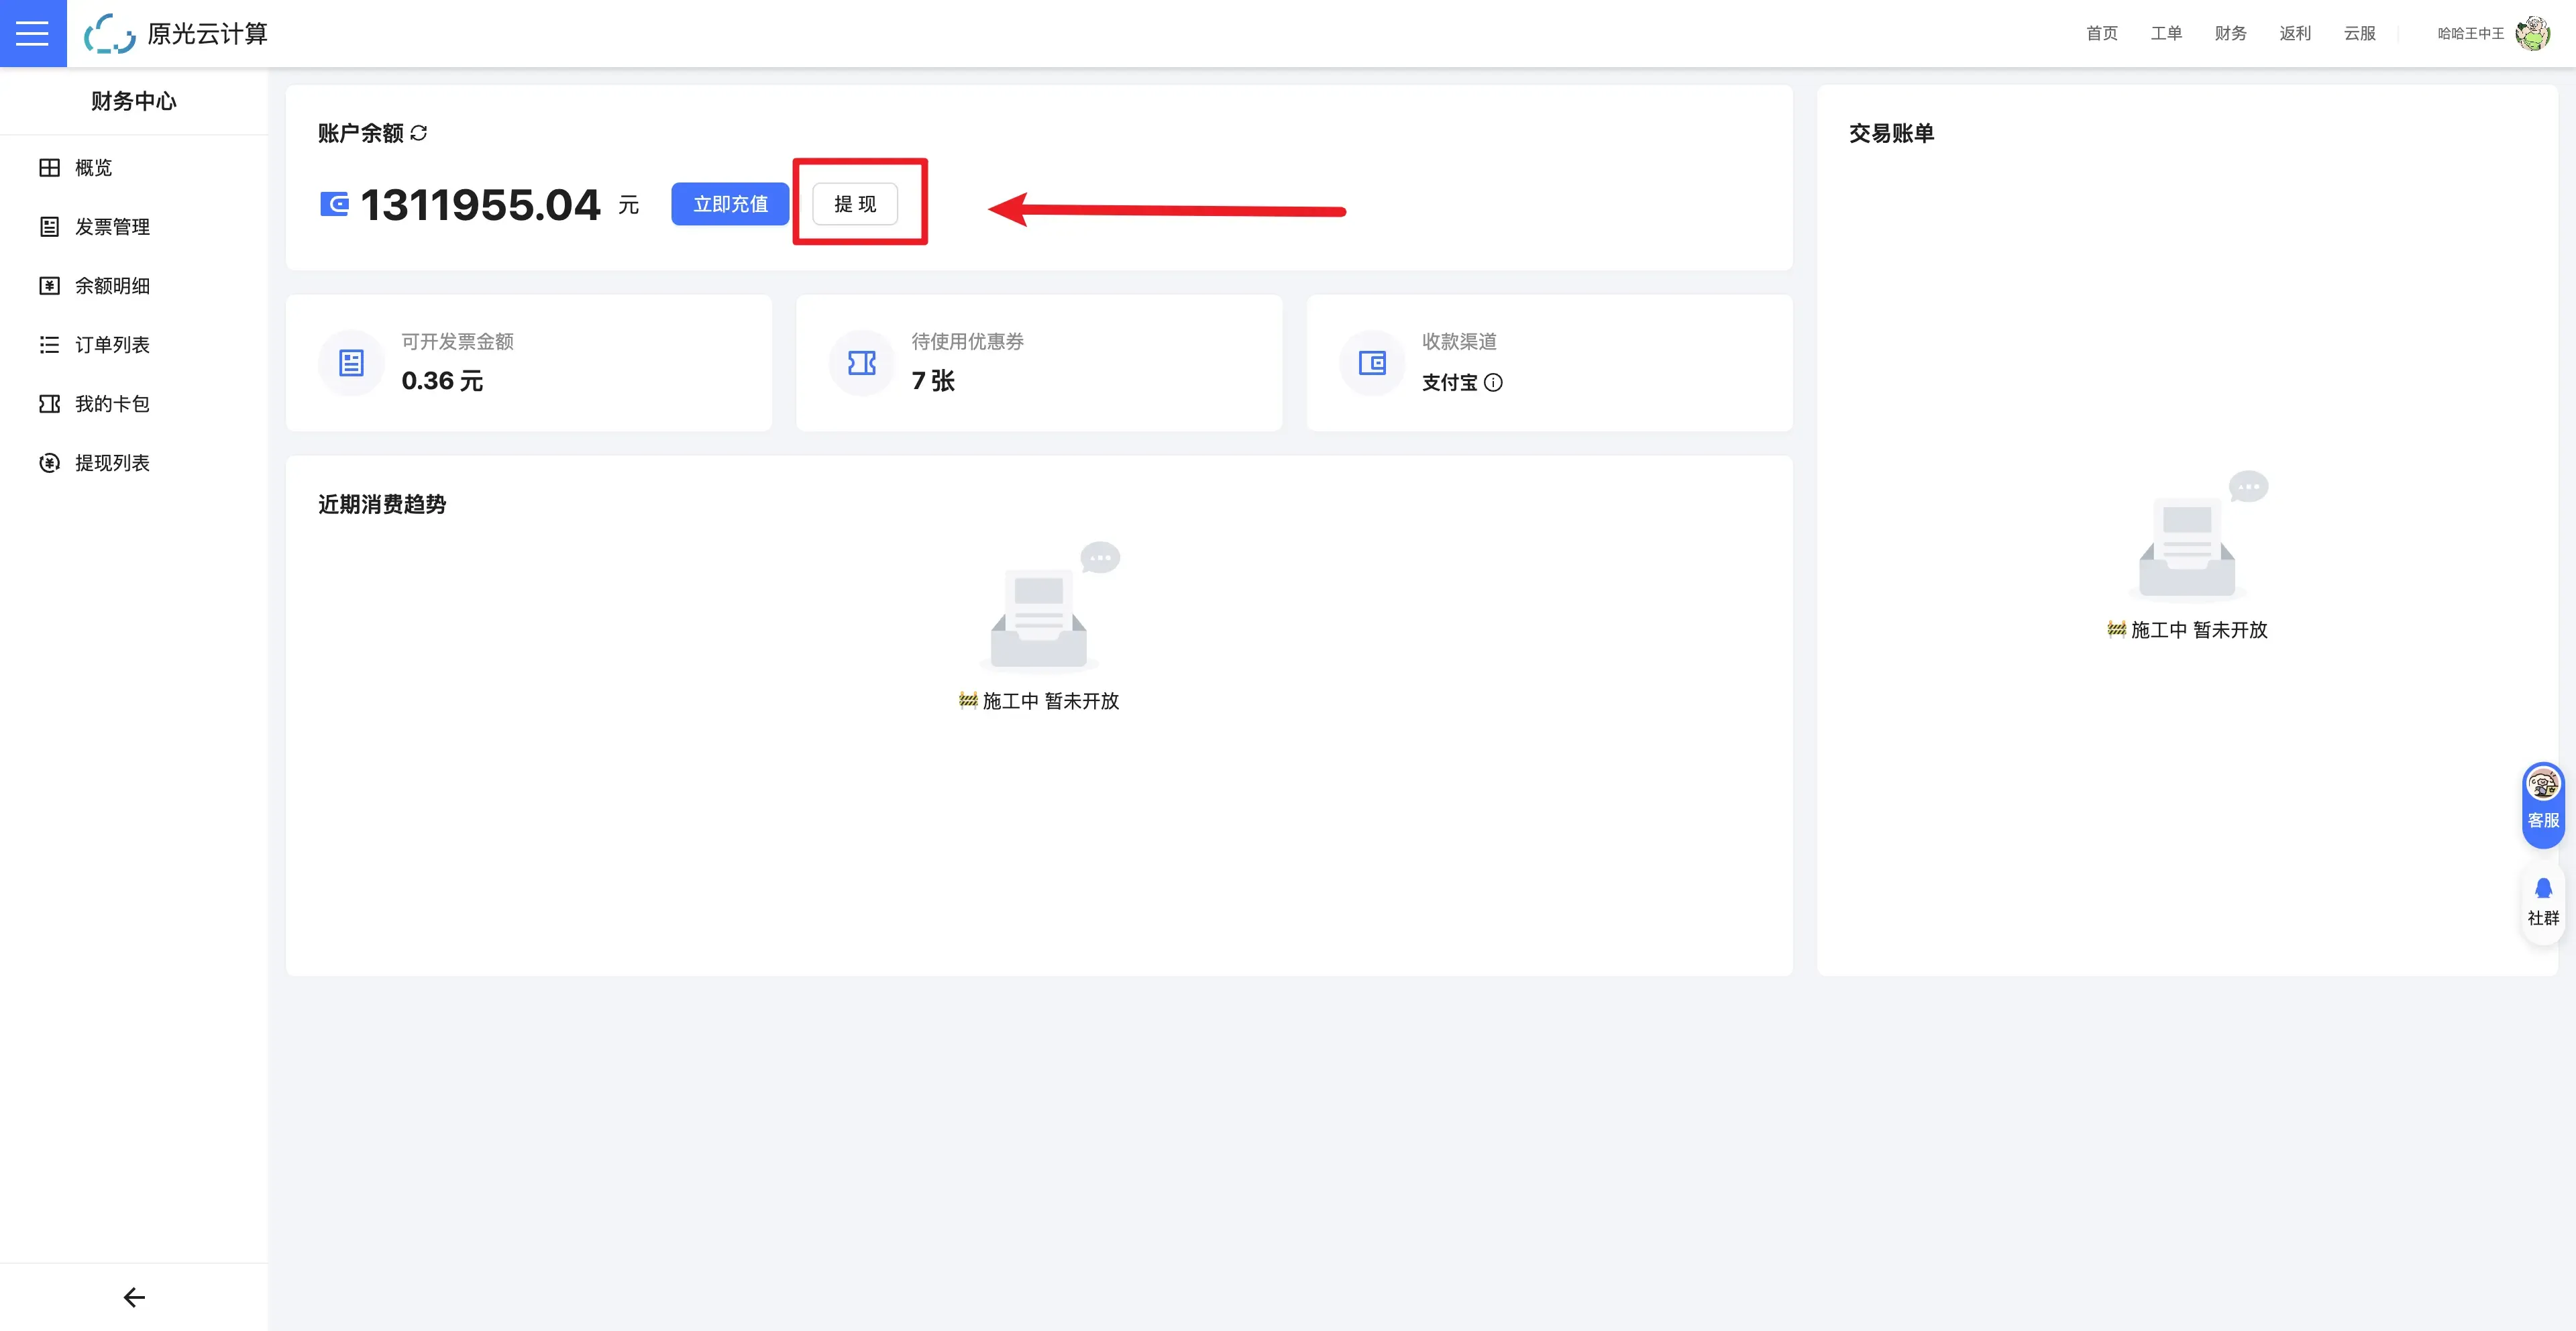
Task: Click the wallet icon beside balance
Action: click(334, 204)
